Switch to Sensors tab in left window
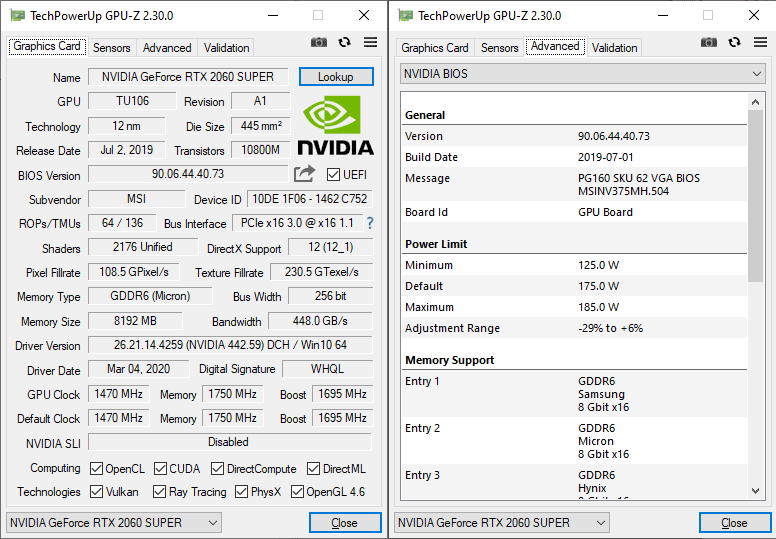This screenshot has width=776, height=539. 112,48
